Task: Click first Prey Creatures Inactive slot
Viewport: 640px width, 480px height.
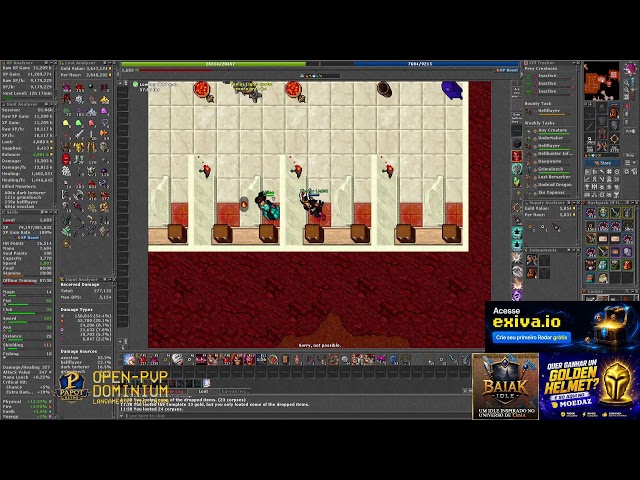Action: [549, 76]
